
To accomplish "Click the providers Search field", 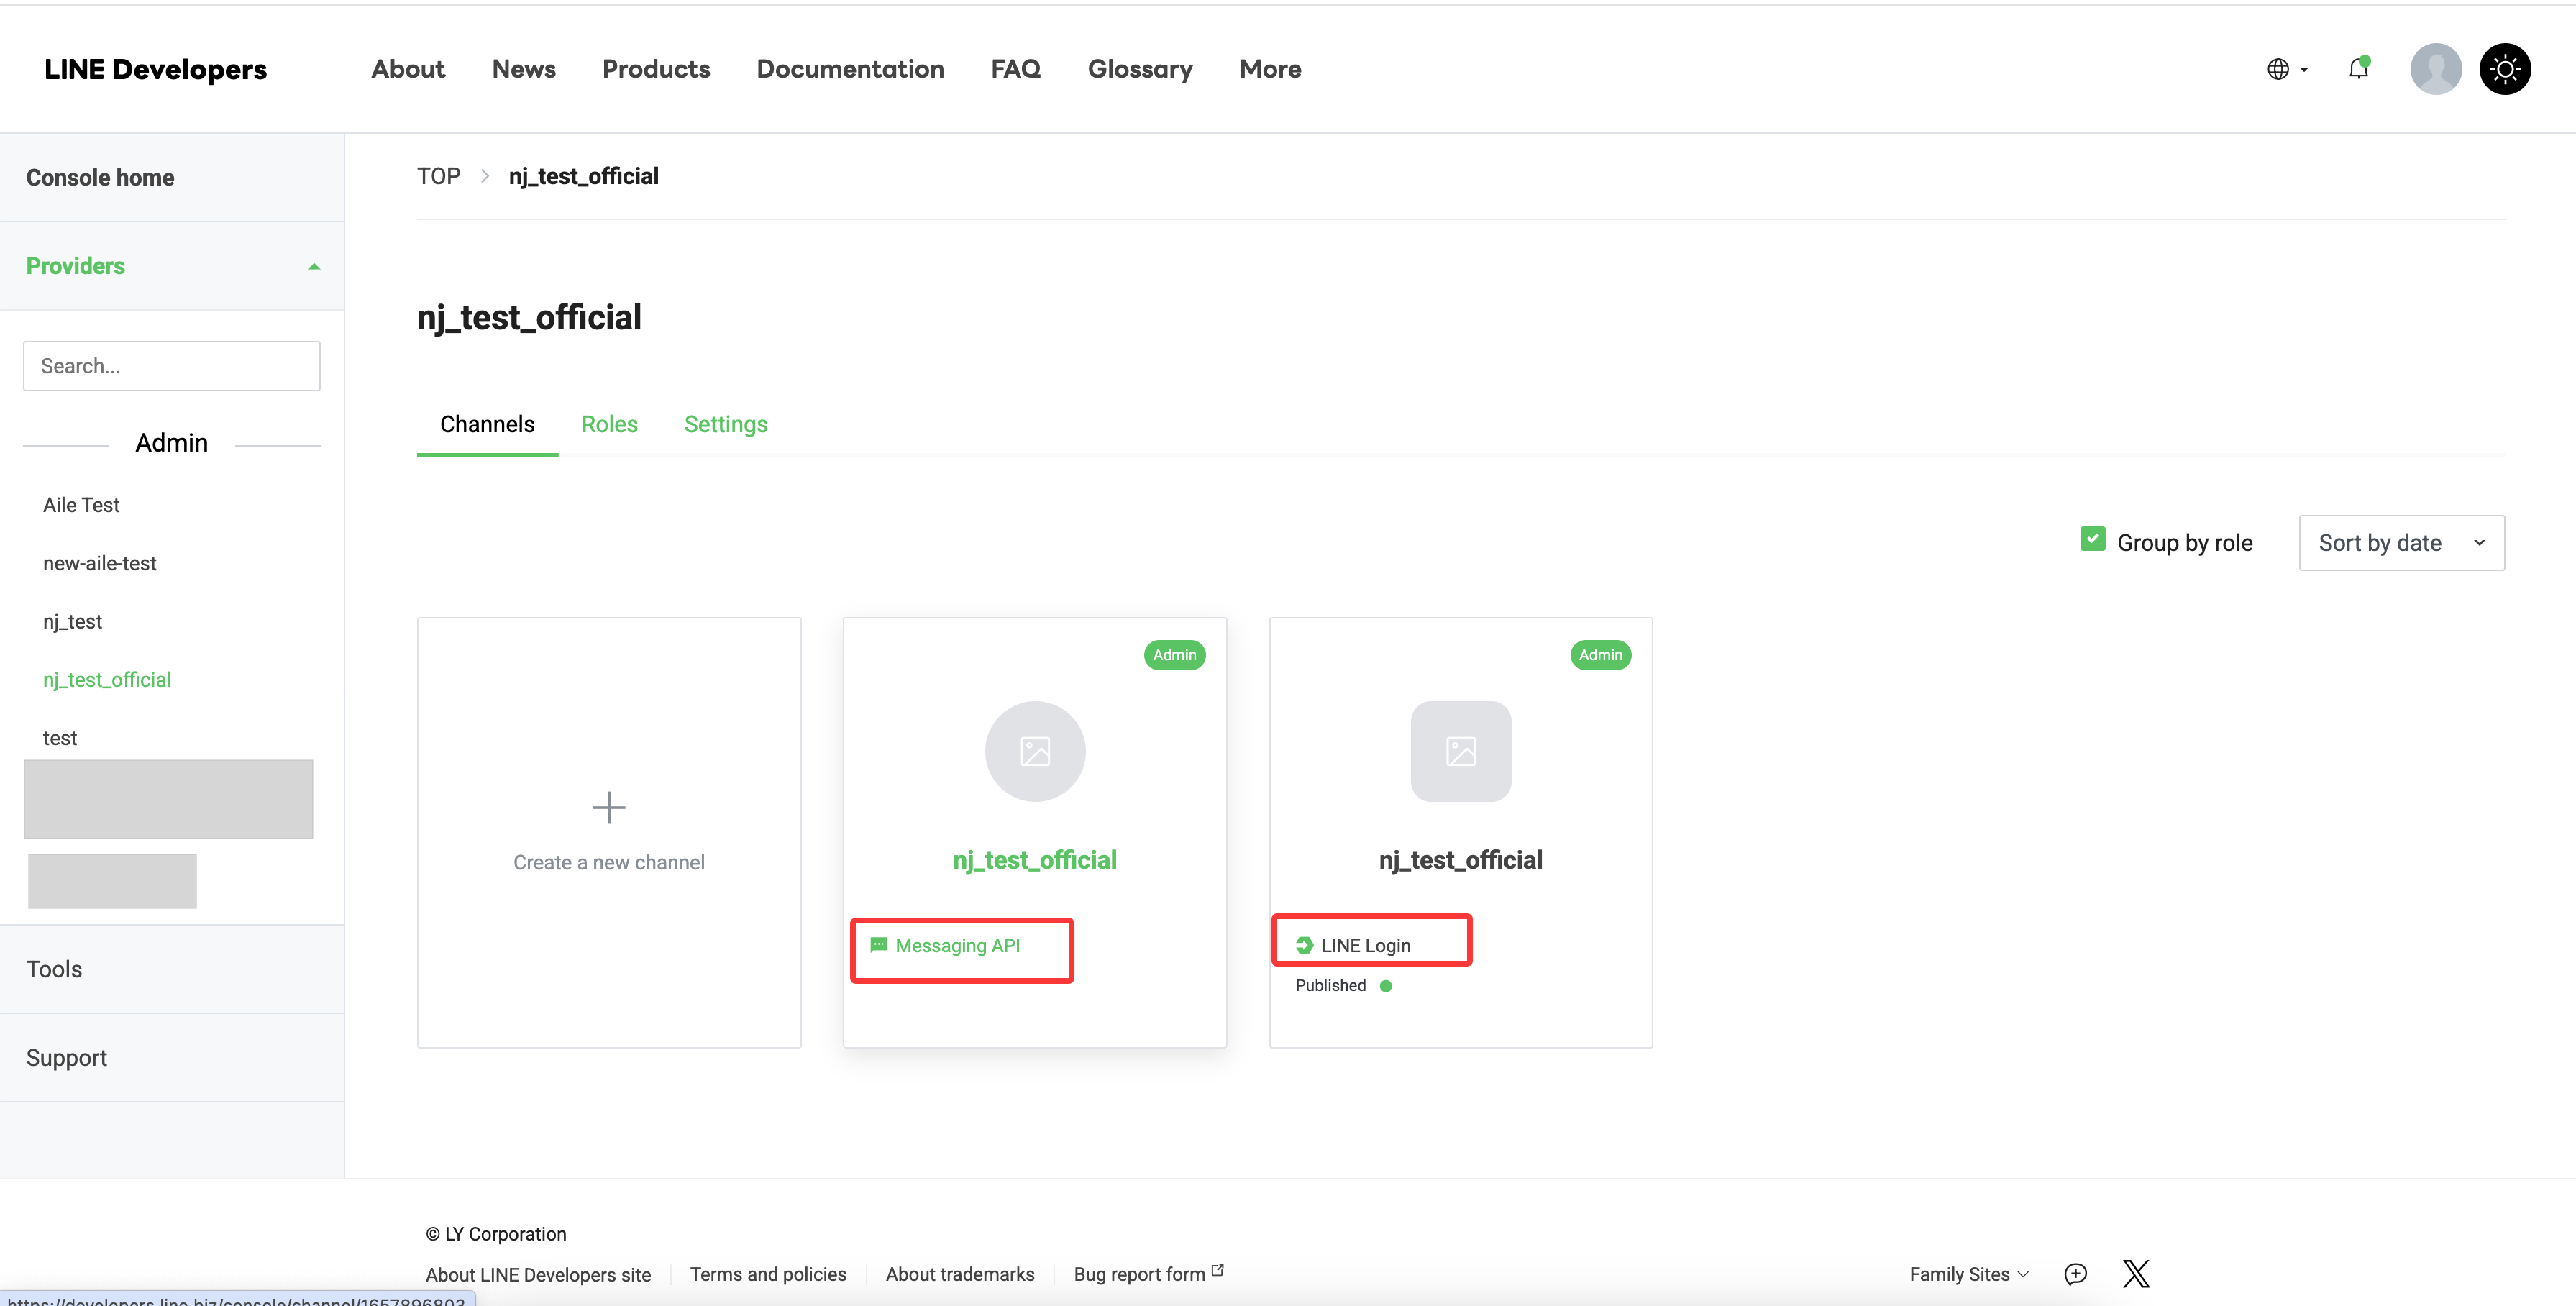I will [x=171, y=366].
